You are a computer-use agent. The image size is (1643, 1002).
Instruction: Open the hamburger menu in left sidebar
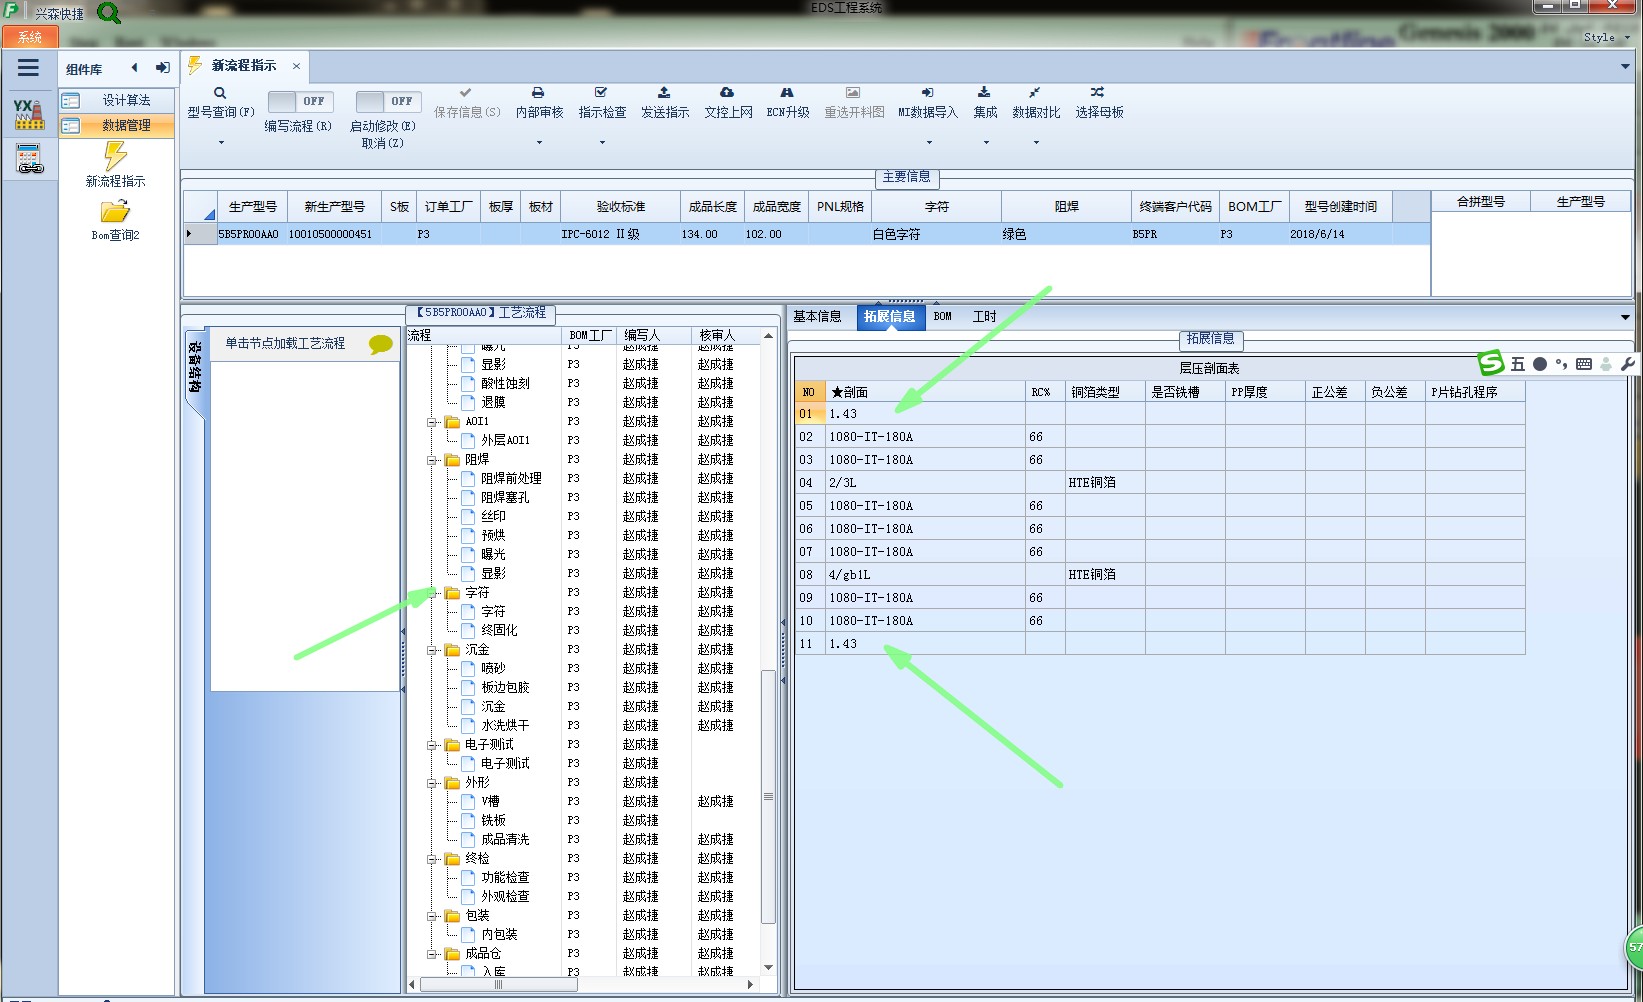click(x=28, y=68)
